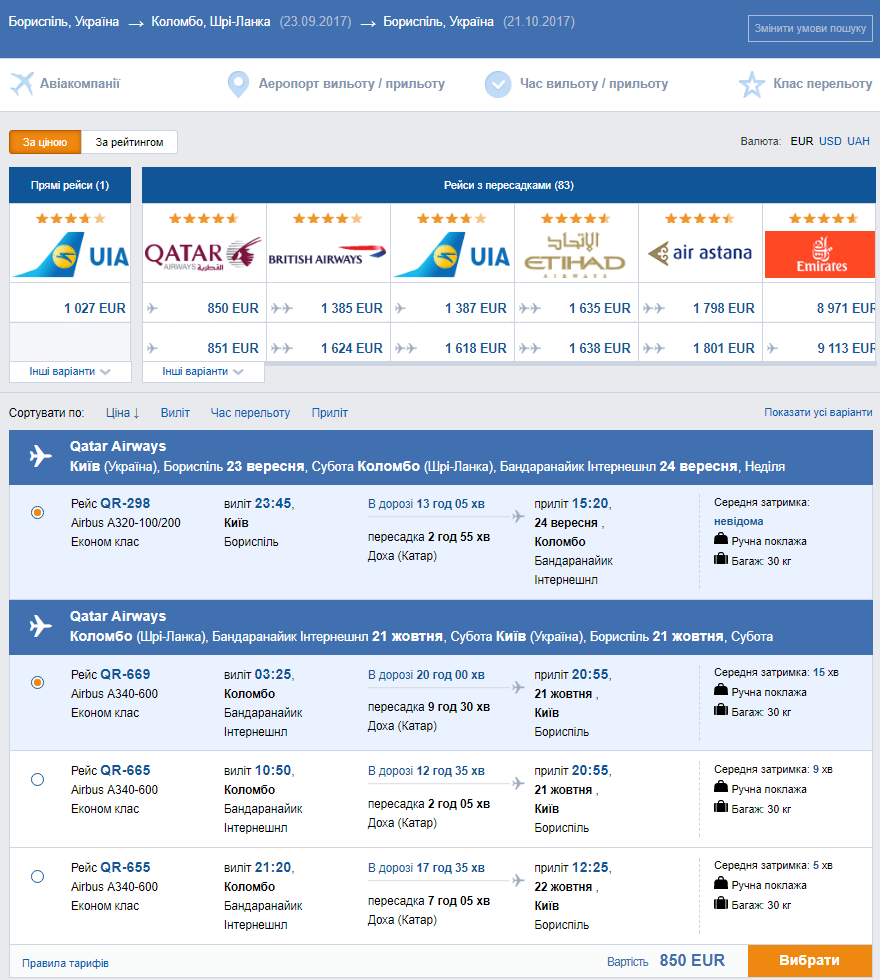Viewport: 880px width, 980px height.
Task: Click hand luggage icon in QR-669 row
Action: coord(721,690)
